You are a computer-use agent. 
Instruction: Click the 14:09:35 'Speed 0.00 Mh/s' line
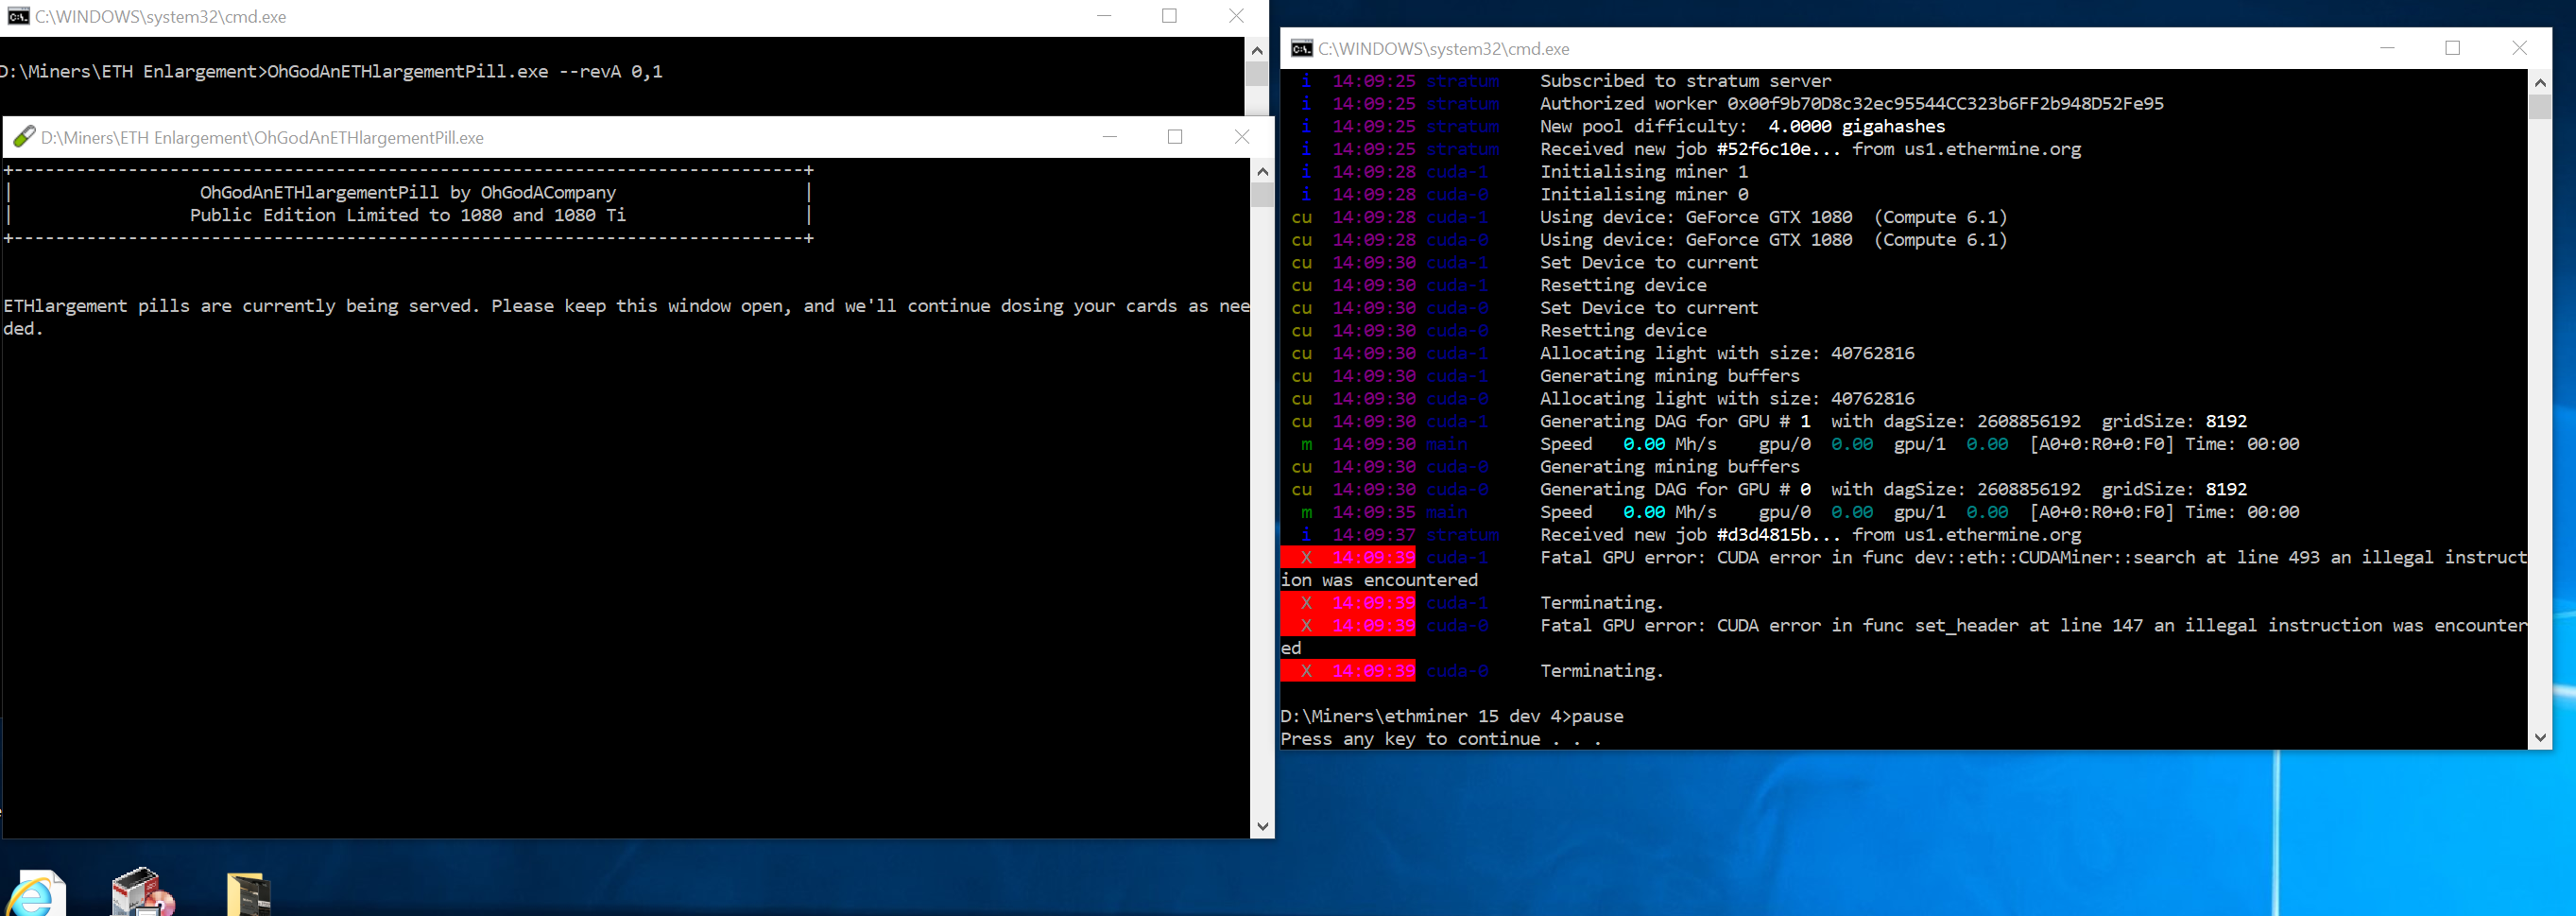tap(1919, 512)
